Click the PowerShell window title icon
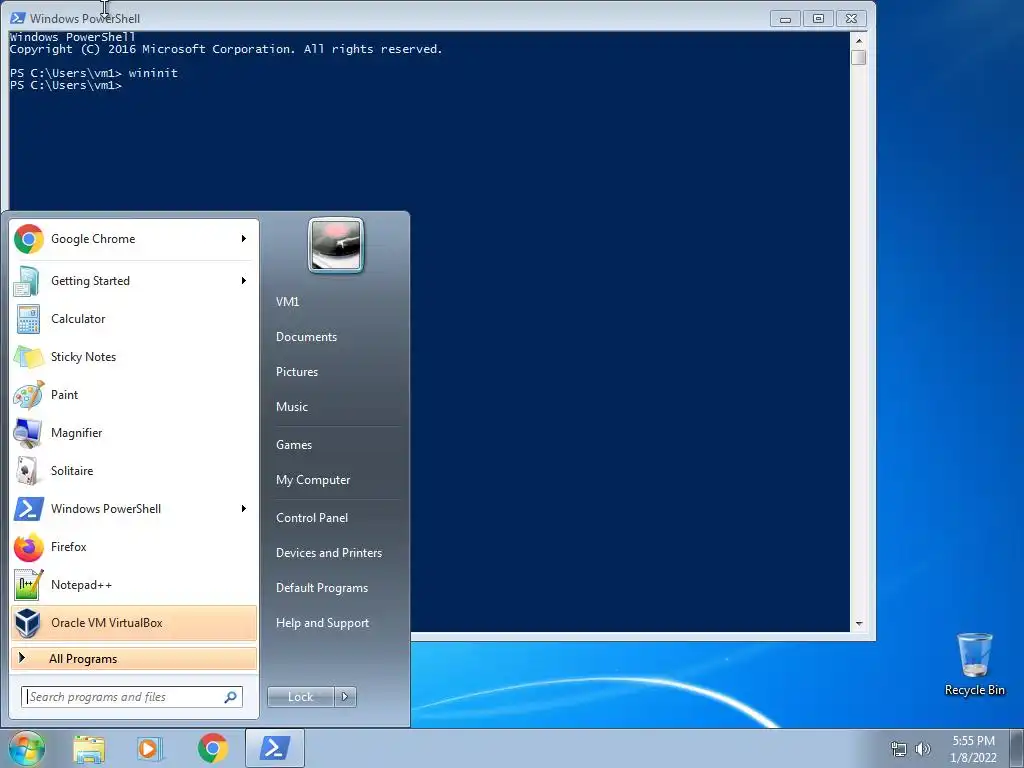The width and height of the screenshot is (1024, 768). [18, 18]
